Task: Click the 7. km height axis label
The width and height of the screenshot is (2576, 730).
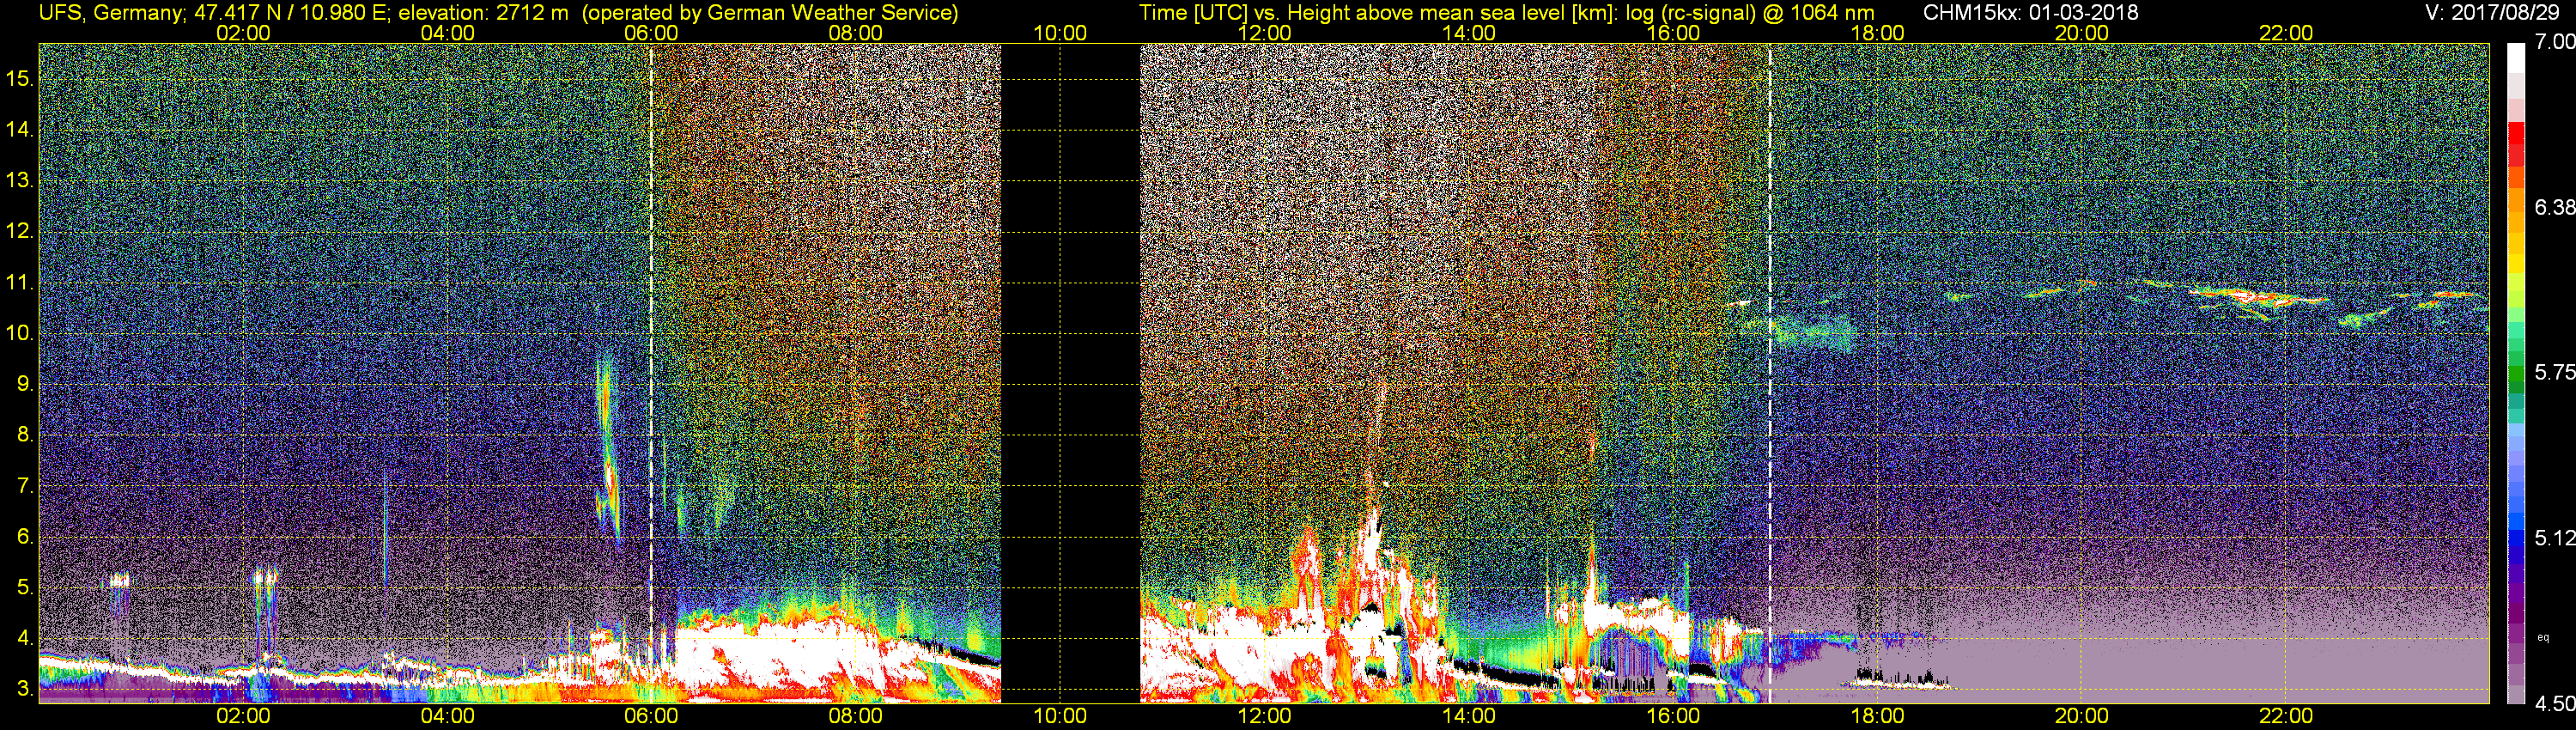Action: point(25,486)
